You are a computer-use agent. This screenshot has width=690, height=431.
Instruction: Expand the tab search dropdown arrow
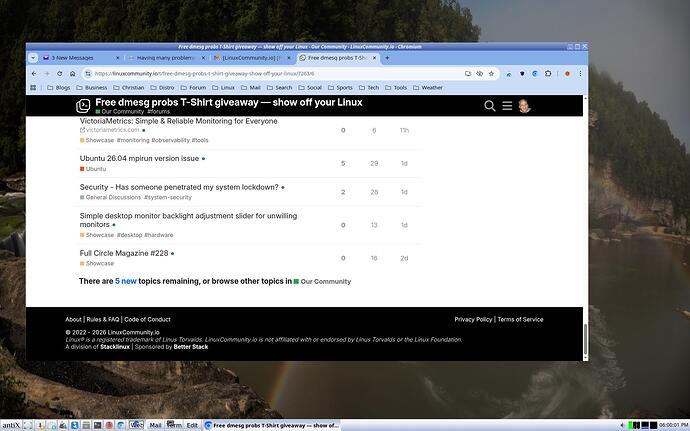33,58
